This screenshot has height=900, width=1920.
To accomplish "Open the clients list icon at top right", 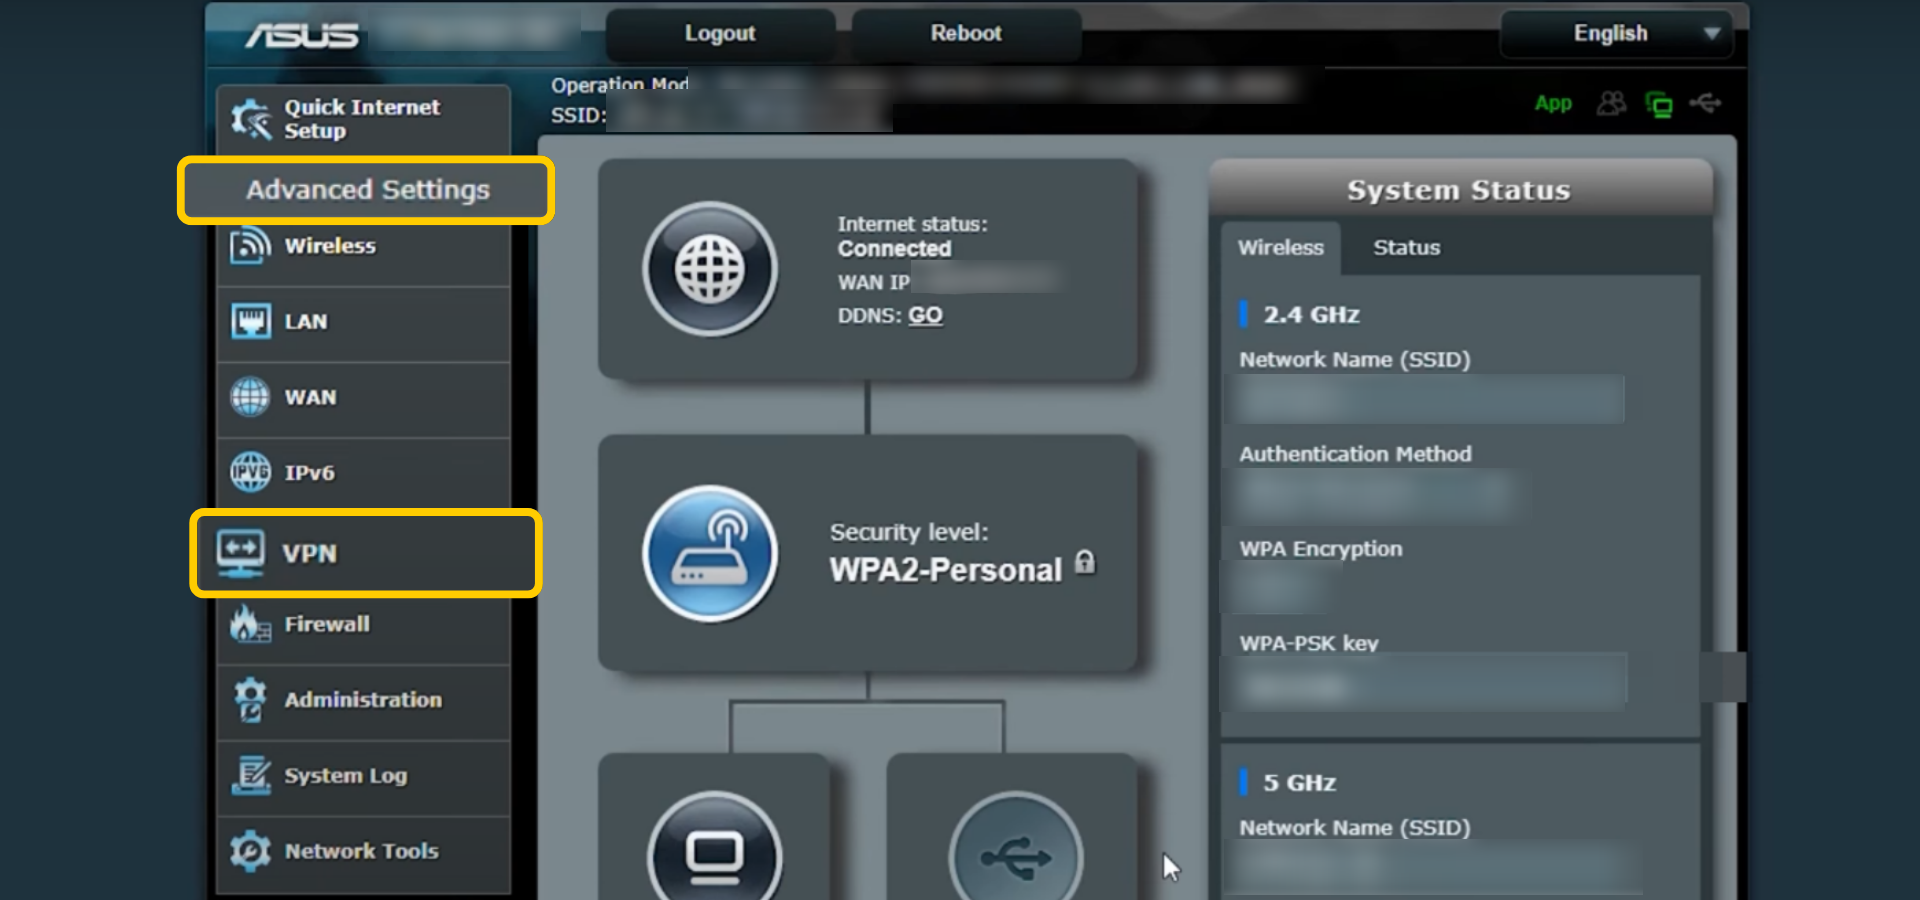I will pos(1610,103).
